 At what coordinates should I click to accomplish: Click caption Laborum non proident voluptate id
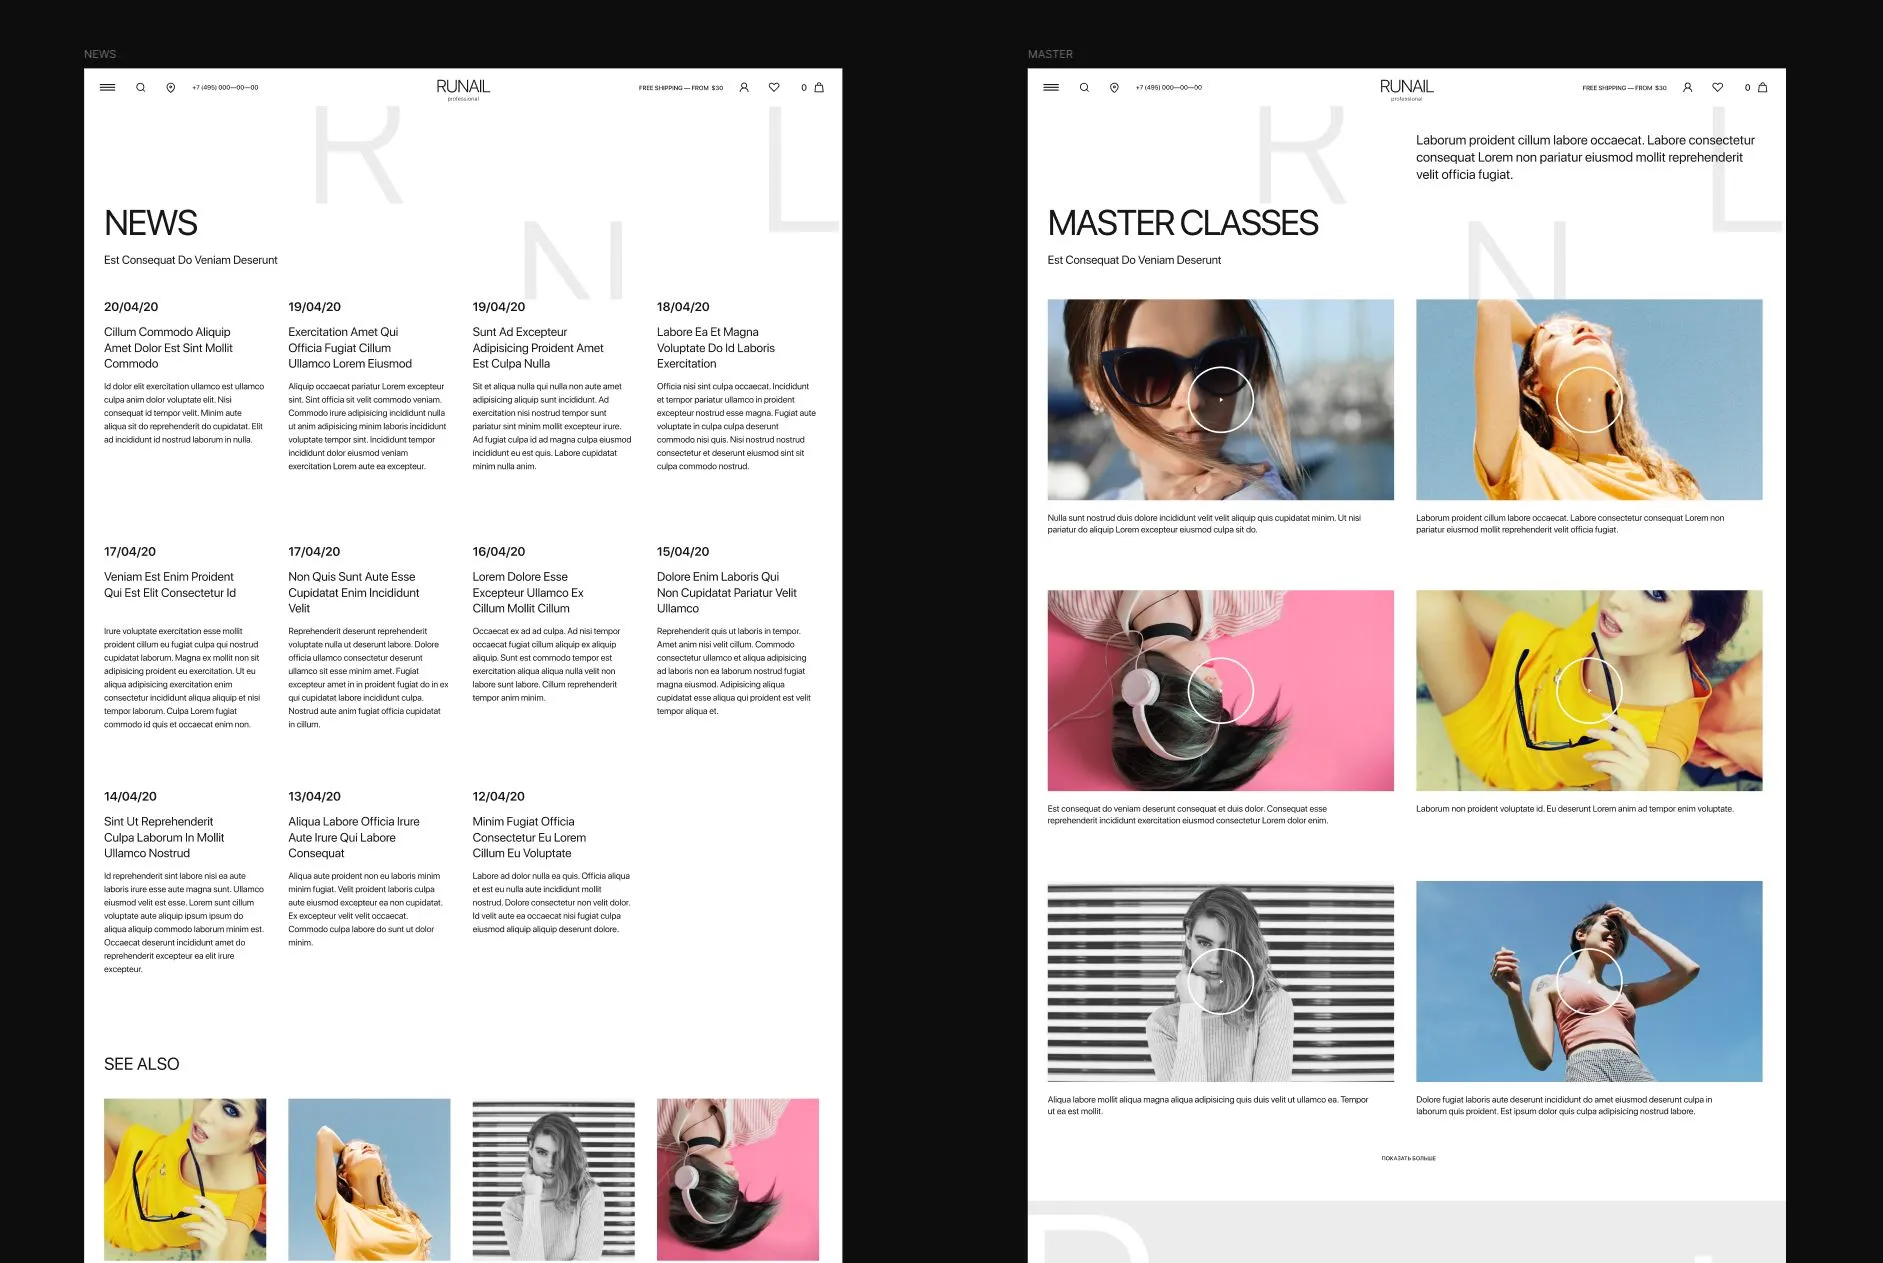click(x=1575, y=809)
